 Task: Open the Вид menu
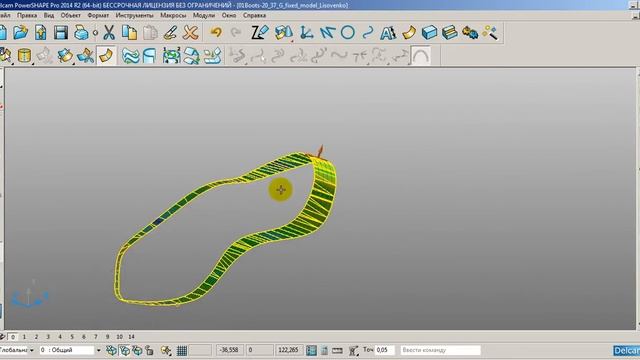pos(49,16)
